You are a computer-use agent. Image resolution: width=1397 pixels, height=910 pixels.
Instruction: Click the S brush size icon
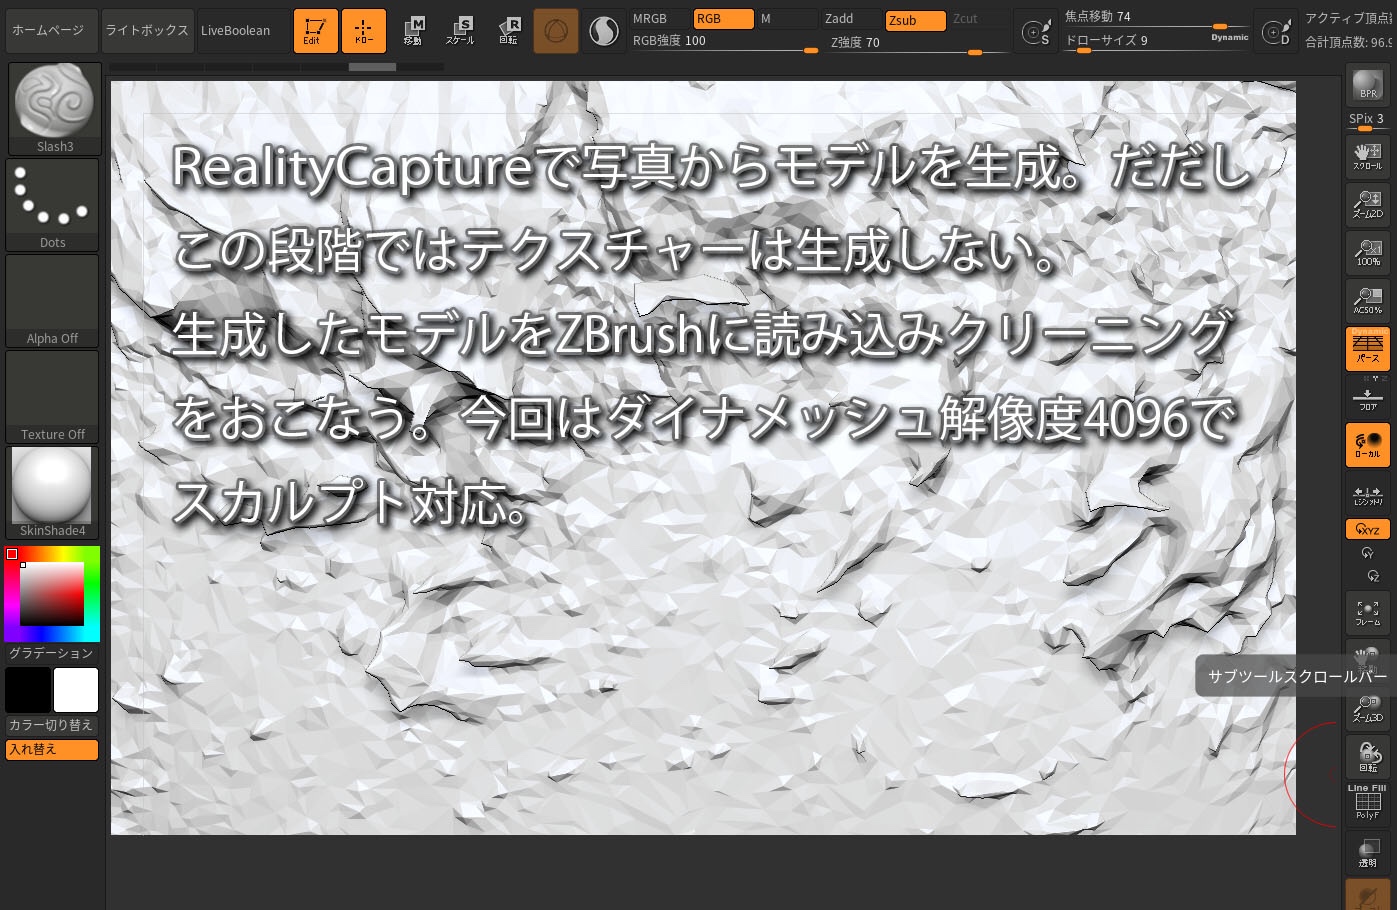pyautogui.click(x=1036, y=32)
